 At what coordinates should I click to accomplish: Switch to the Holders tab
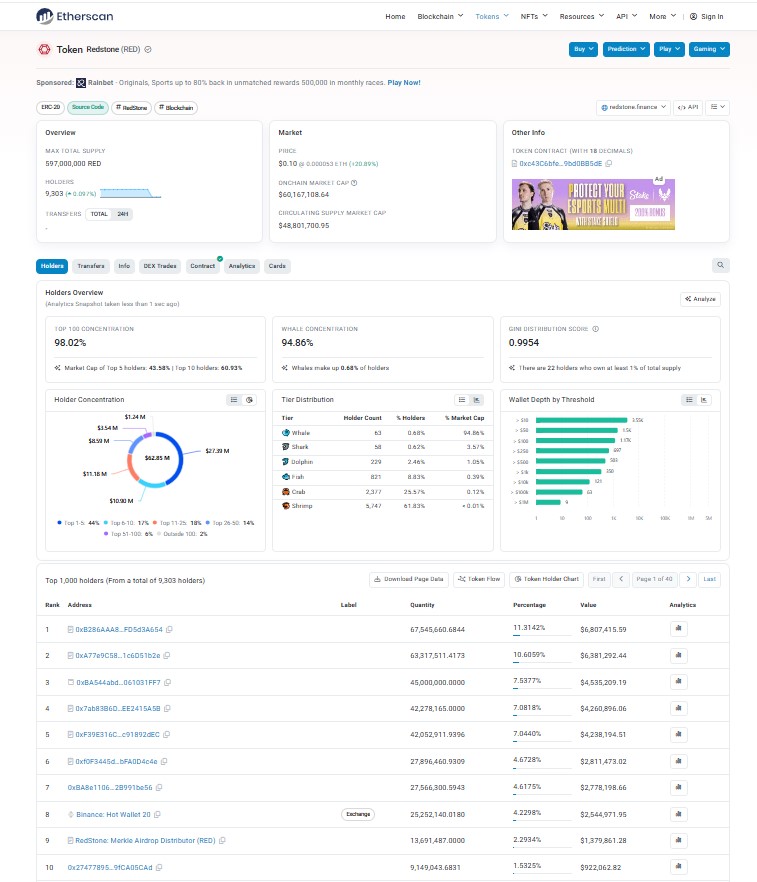point(52,266)
